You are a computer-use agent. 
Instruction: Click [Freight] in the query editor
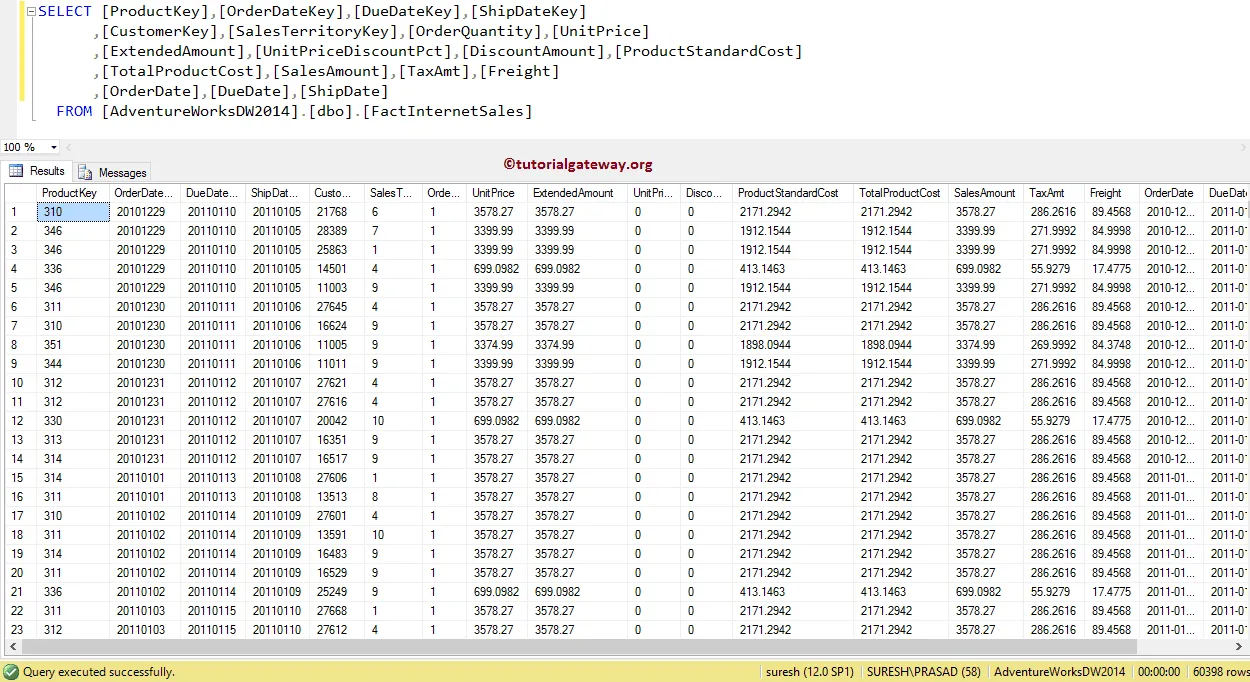click(519, 71)
